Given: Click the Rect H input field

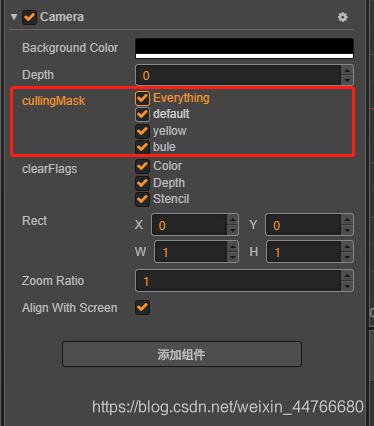Looking at the screenshot, I should [304, 252].
